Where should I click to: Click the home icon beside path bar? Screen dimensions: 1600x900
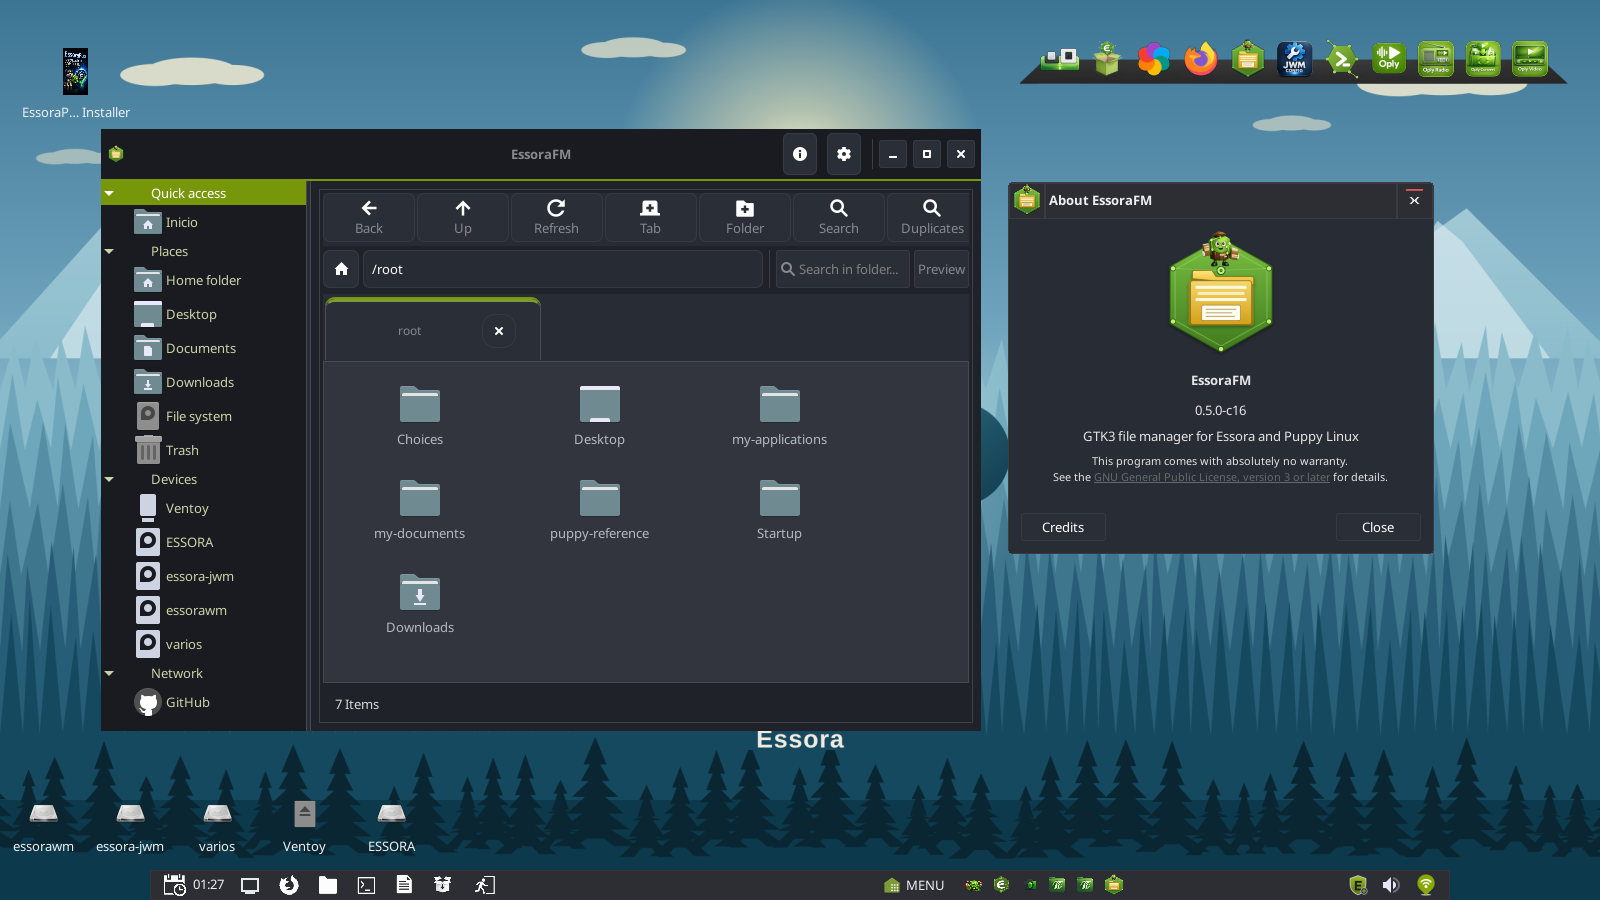[341, 269]
